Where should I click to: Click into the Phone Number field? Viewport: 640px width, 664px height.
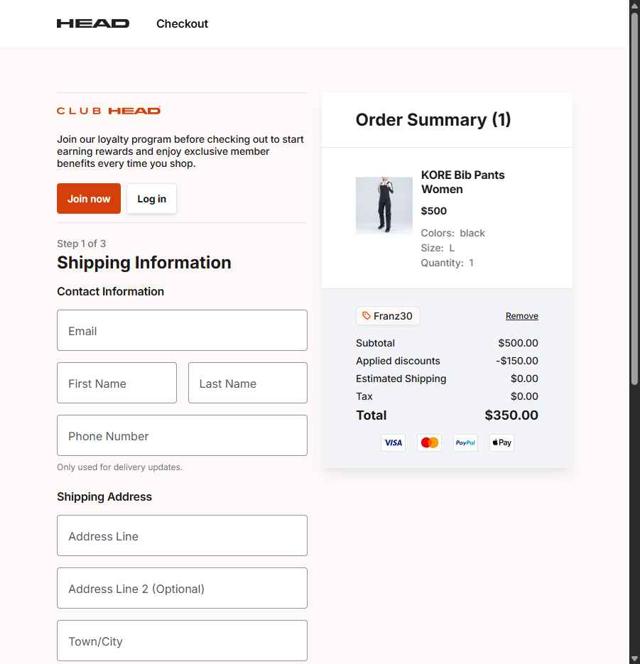coord(182,436)
